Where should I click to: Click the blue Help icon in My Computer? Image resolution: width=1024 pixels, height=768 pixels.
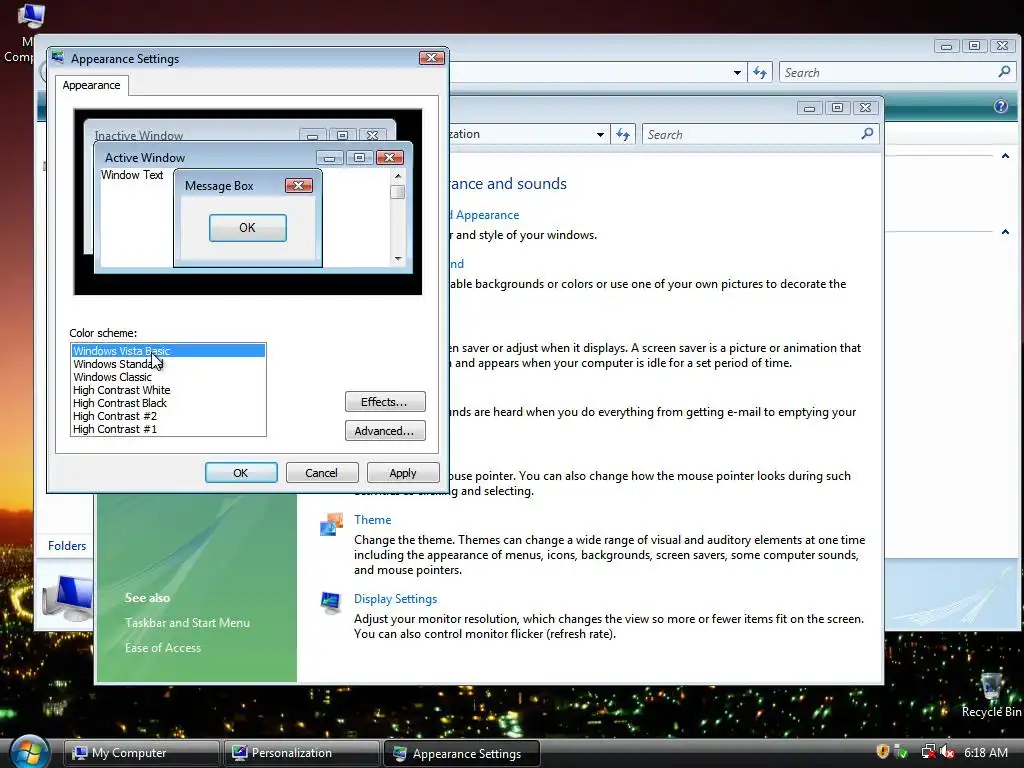(1000, 106)
